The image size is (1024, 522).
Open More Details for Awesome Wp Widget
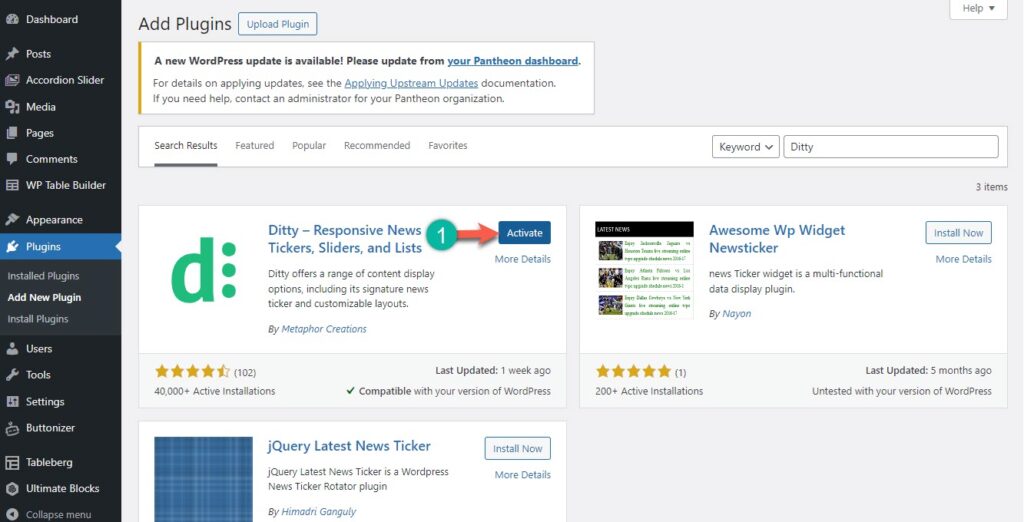coord(963,259)
